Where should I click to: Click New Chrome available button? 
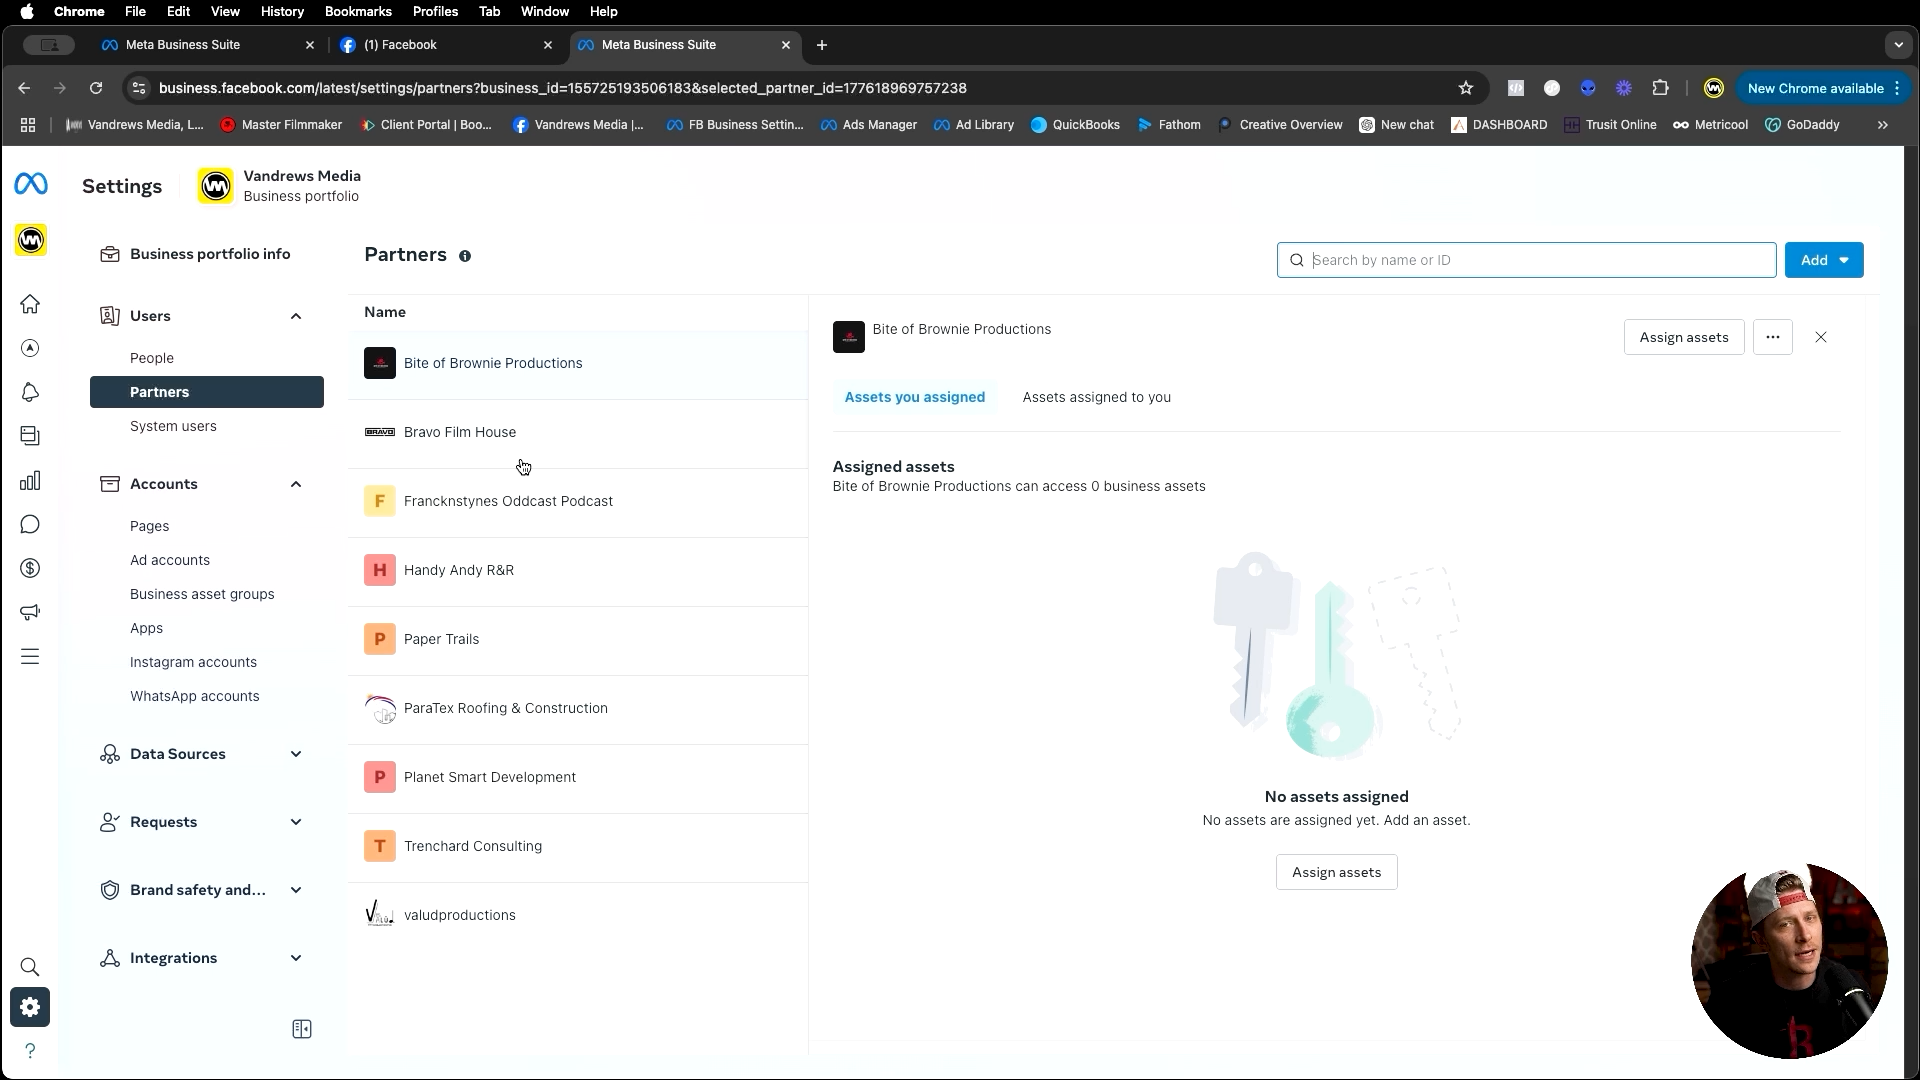tap(1823, 88)
